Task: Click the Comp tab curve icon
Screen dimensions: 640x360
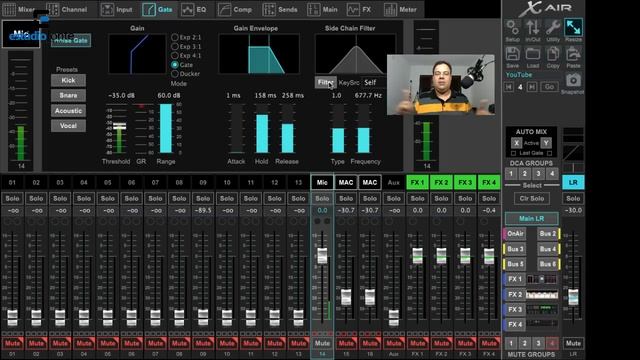Action: click(224, 9)
